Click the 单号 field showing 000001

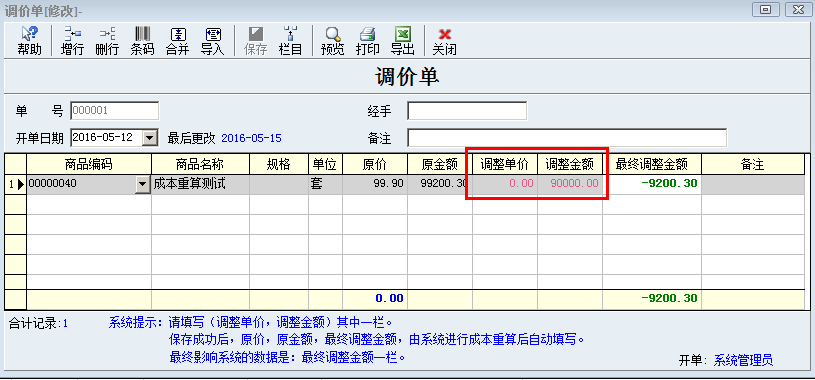point(114,111)
